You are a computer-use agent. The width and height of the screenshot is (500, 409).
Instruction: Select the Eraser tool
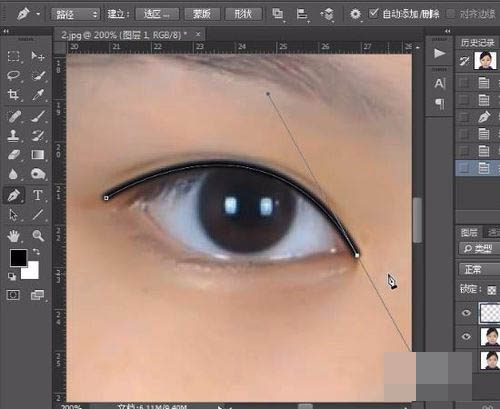pos(13,155)
